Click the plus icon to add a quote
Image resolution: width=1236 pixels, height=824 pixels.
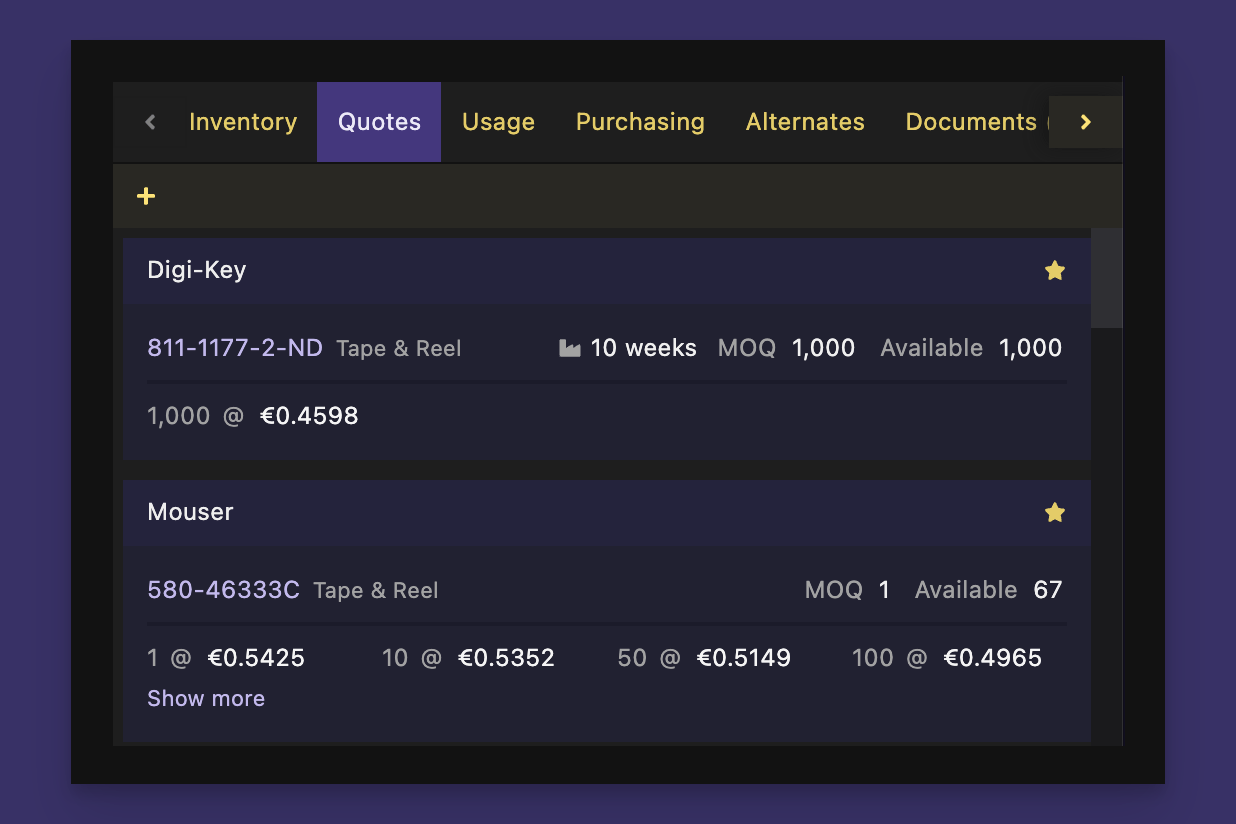point(146,196)
